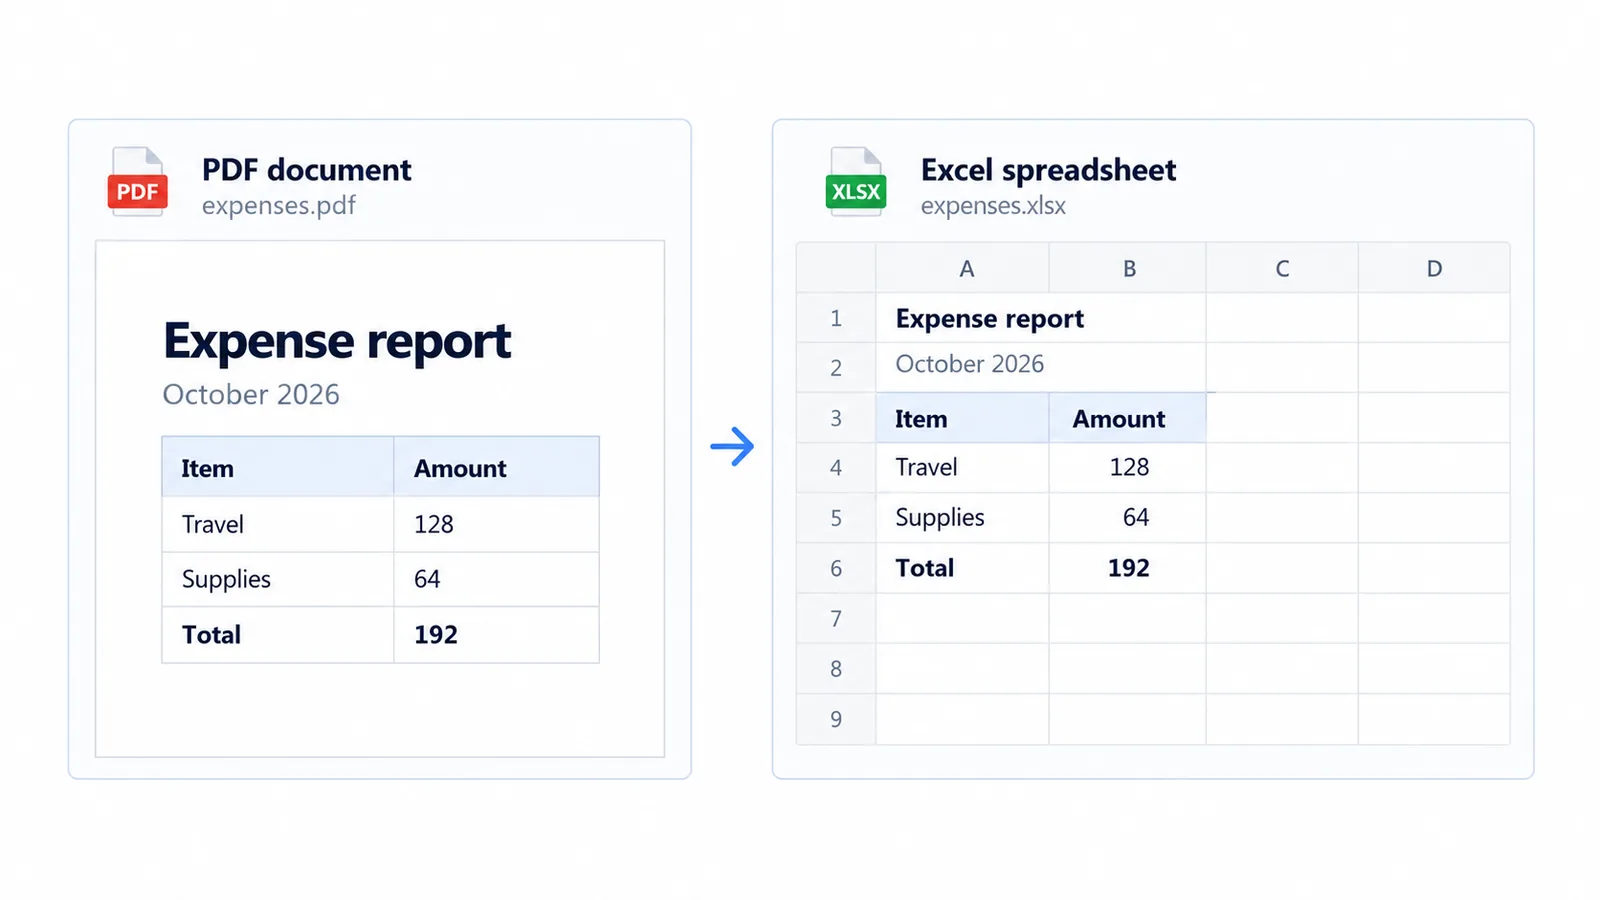Select the select-all corner of the spreadsheet
Image resolution: width=1600 pixels, height=900 pixels.
[836, 268]
